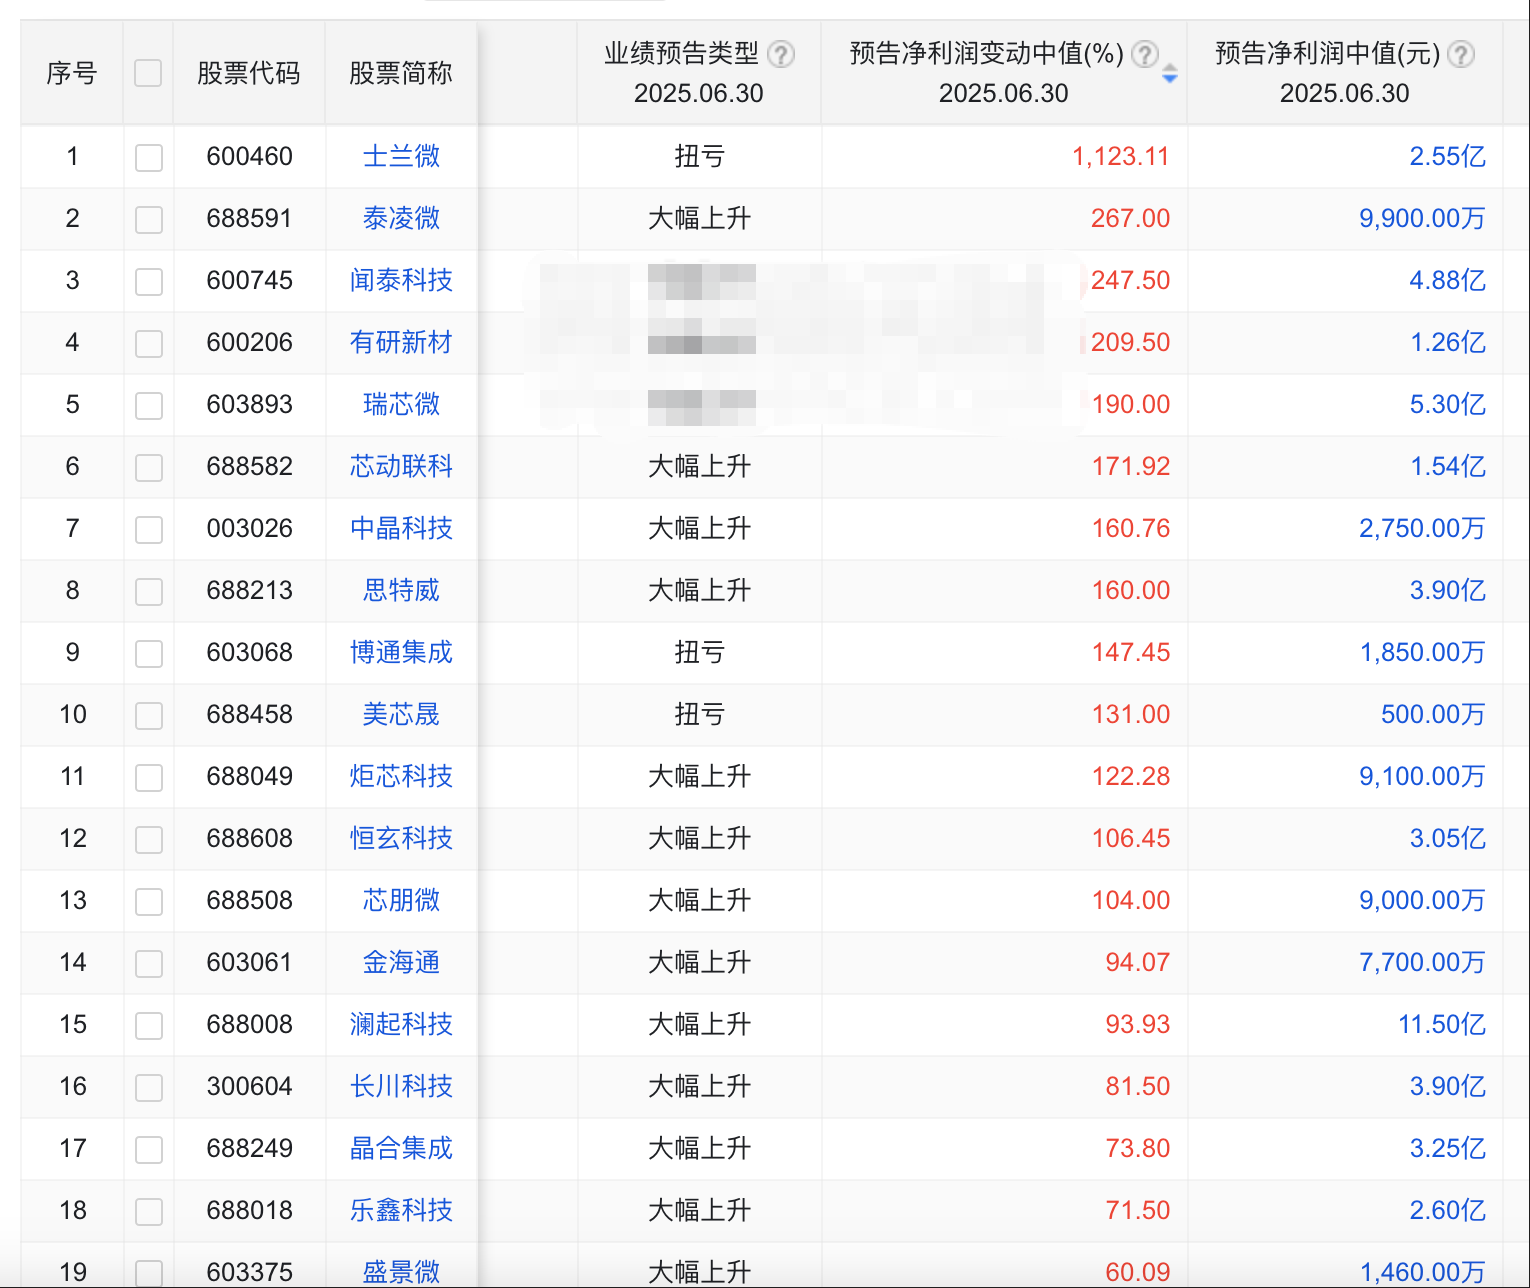Go to 有研新材 stock page
The width and height of the screenshot is (1530, 1288).
coord(401,342)
